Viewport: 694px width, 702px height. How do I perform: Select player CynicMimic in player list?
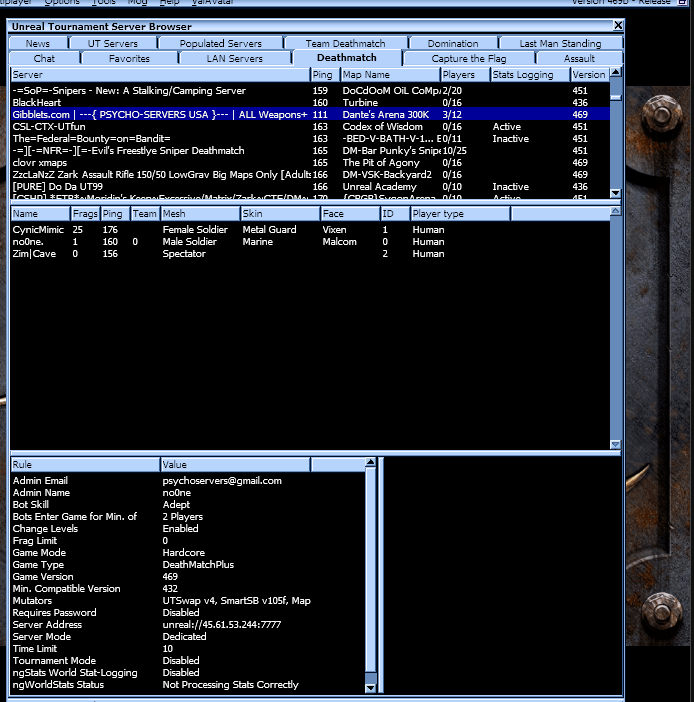coord(310,230)
